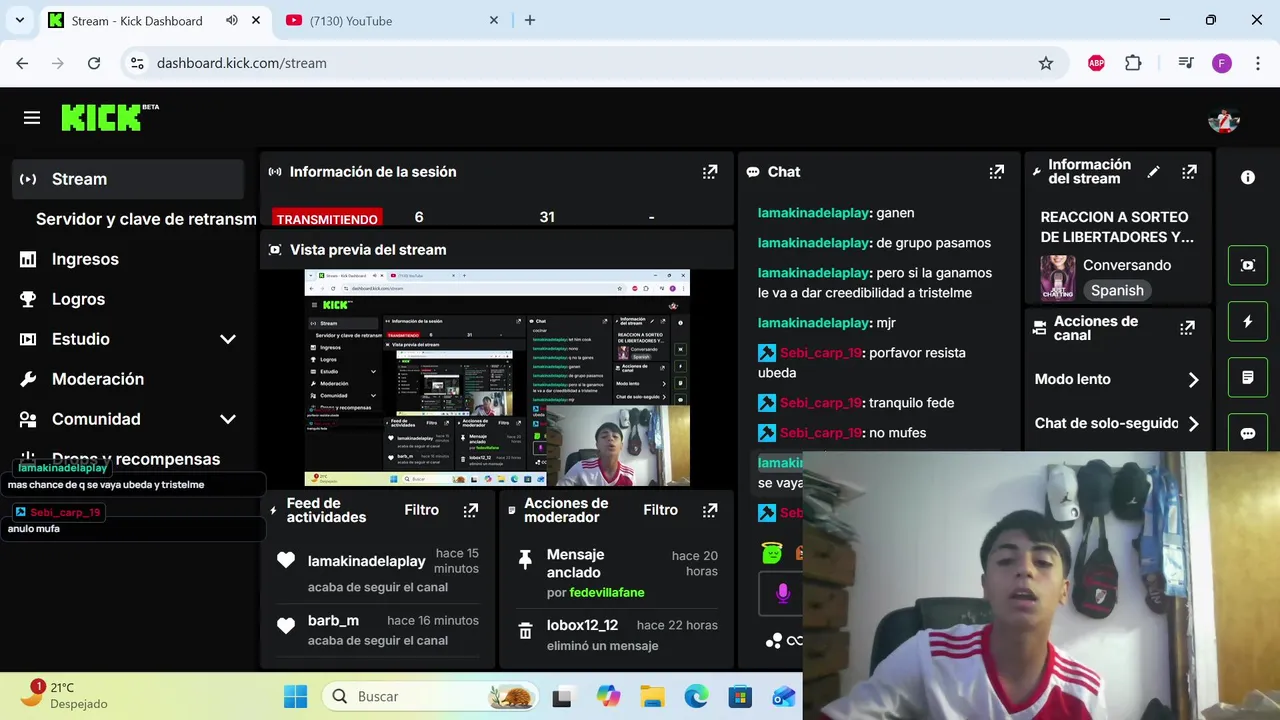The image size is (1280, 720).
Task: Pop out the Feed de actividades panel
Action: coord(471,510)
